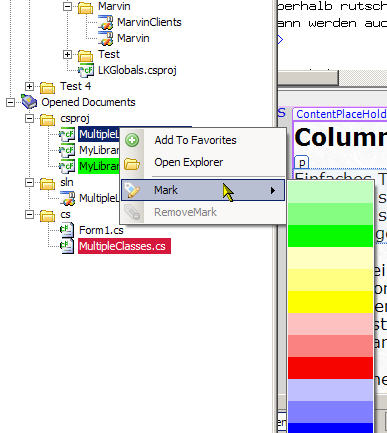387x433 pixels.
Task: Pick the light lavender mark color
Action: pyautogui.click(x=330, y=390)
